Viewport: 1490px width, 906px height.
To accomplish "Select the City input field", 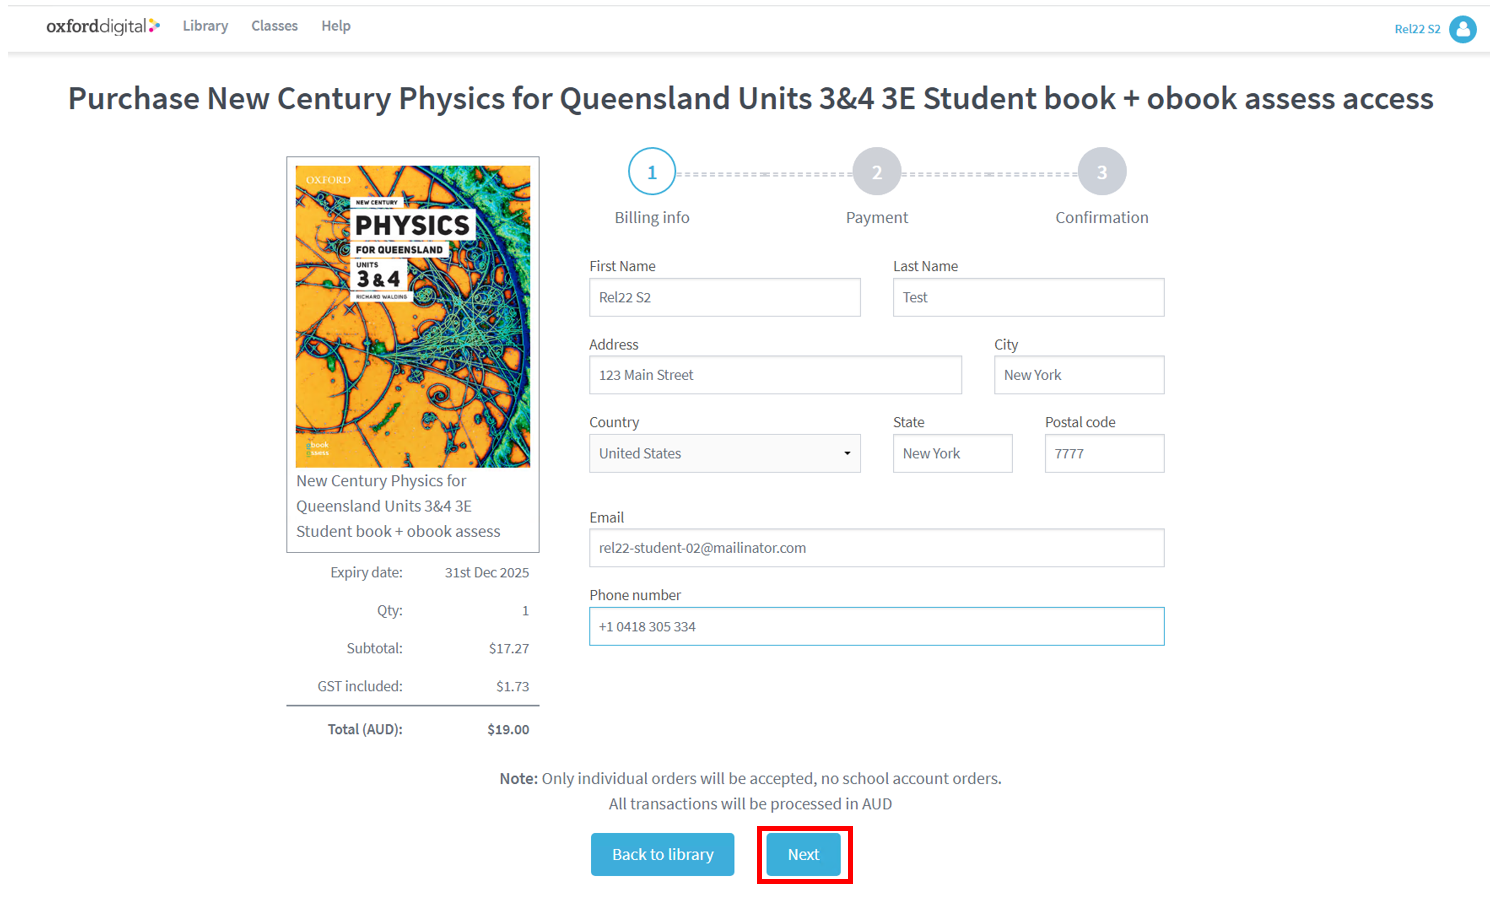I will click(x=1079, y=375).
